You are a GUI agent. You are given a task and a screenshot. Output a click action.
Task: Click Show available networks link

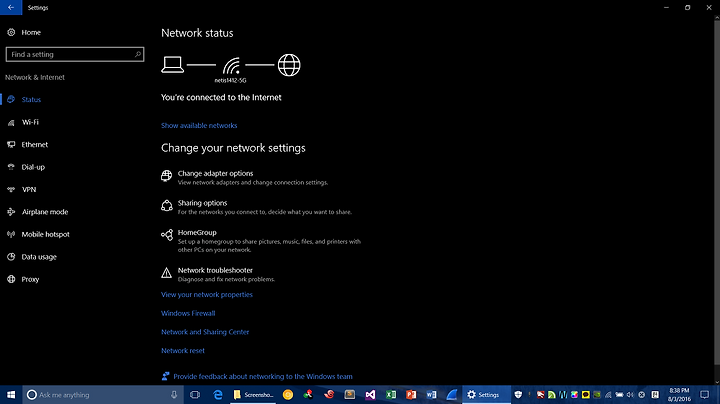[199, 125]
